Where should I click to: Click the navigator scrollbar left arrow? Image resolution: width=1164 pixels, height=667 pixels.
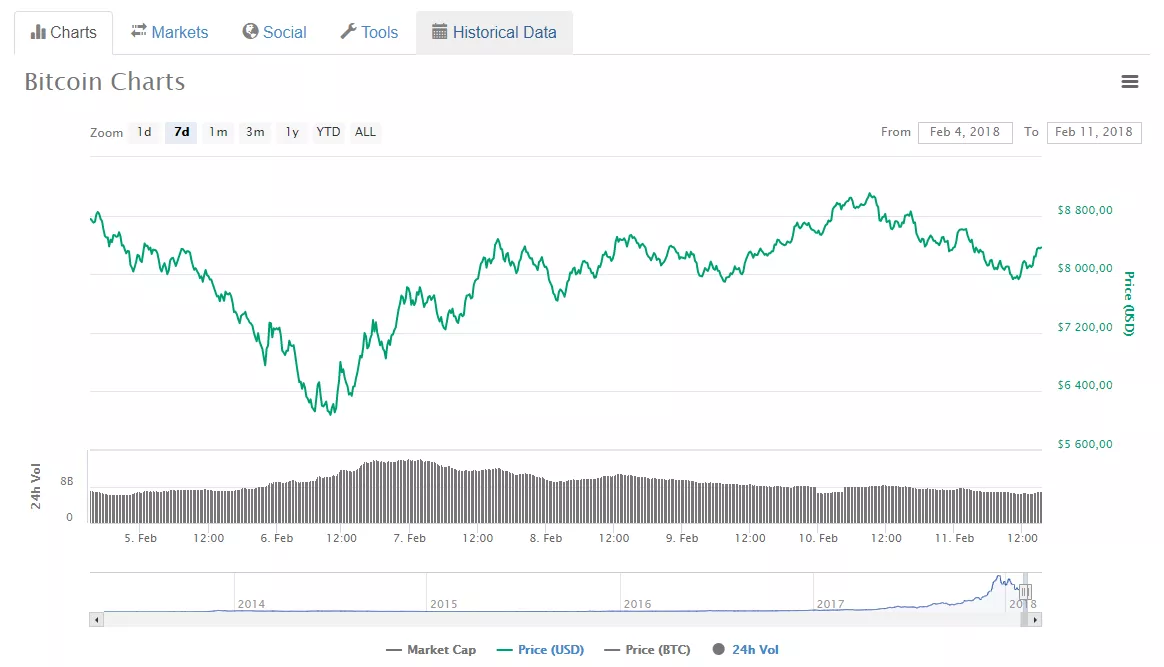[96, 620]
